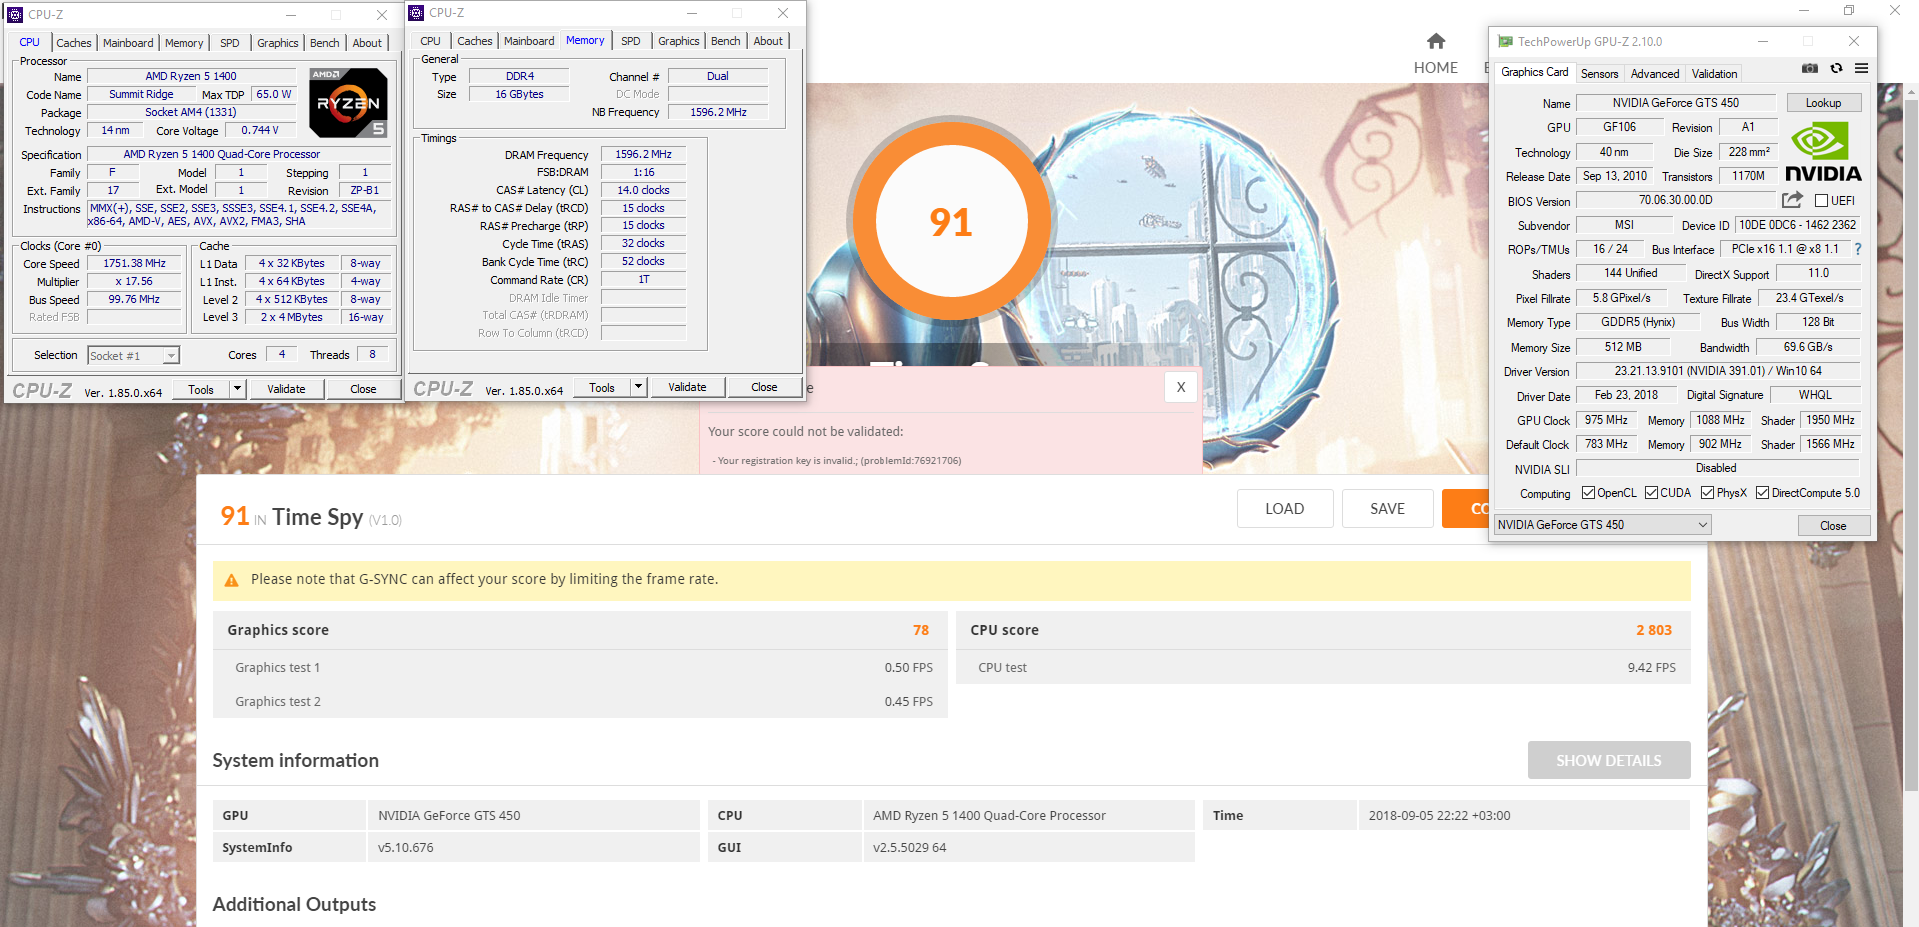Click the Ryzen 5 logo in CPU-Z
Image resolution: width=1919 pixels, height=927 pixels.
tap(348, 103)
